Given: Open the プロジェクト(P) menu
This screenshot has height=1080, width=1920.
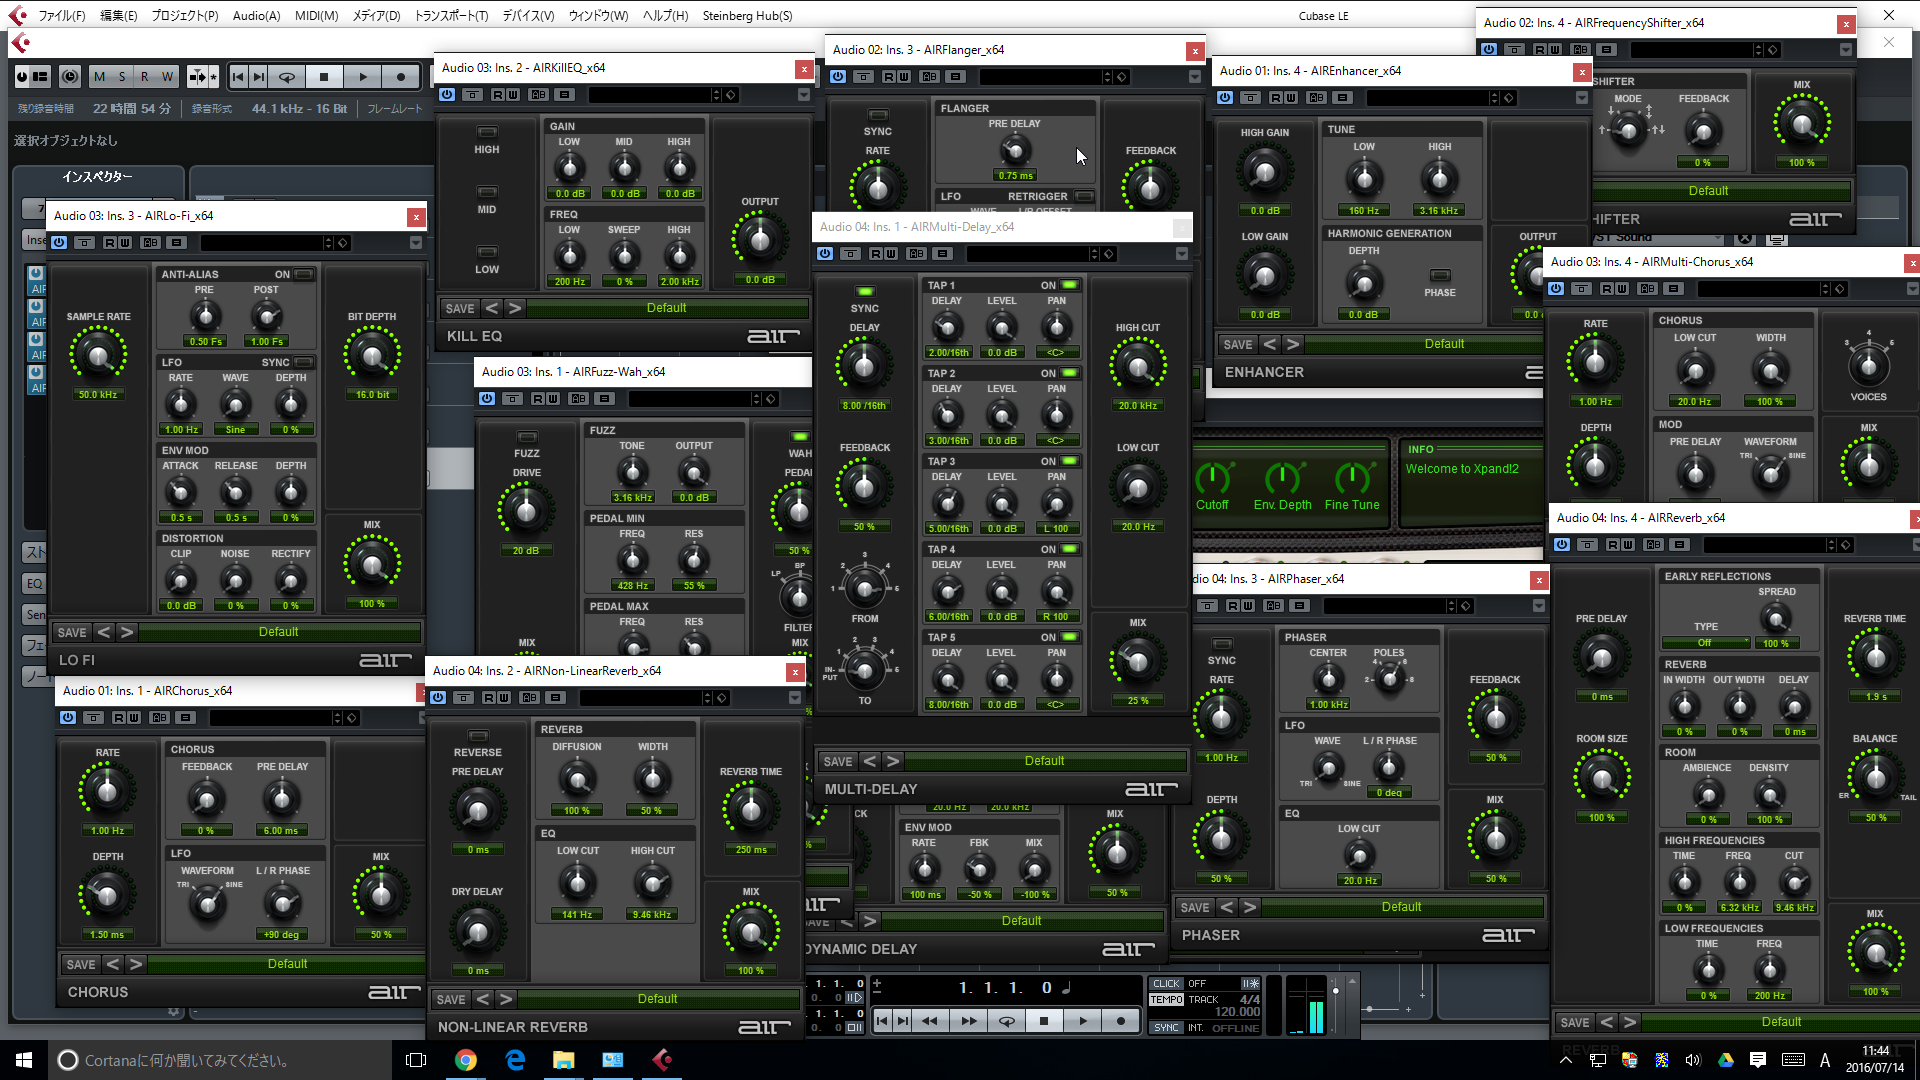Looking at the screenshot, I should pos(184,15).
